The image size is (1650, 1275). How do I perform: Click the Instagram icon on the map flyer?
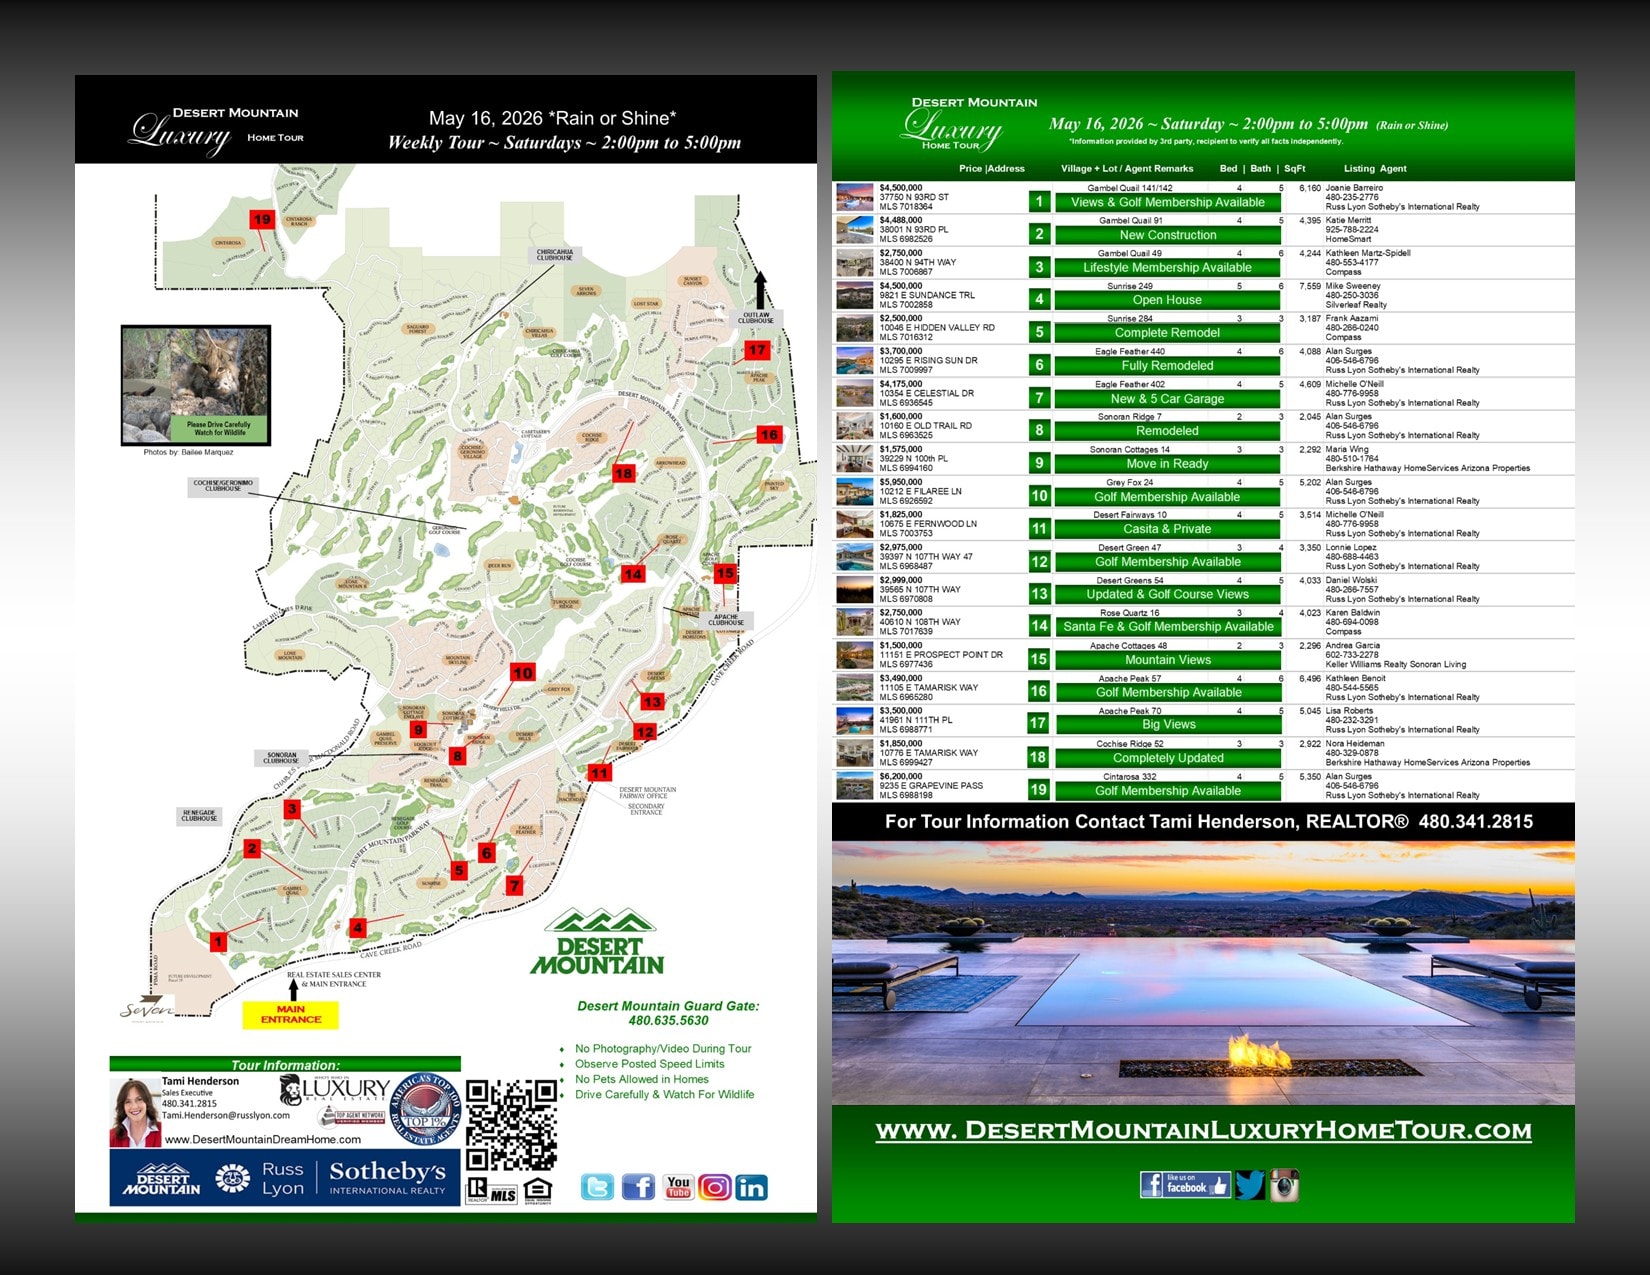pos(714,1187)
